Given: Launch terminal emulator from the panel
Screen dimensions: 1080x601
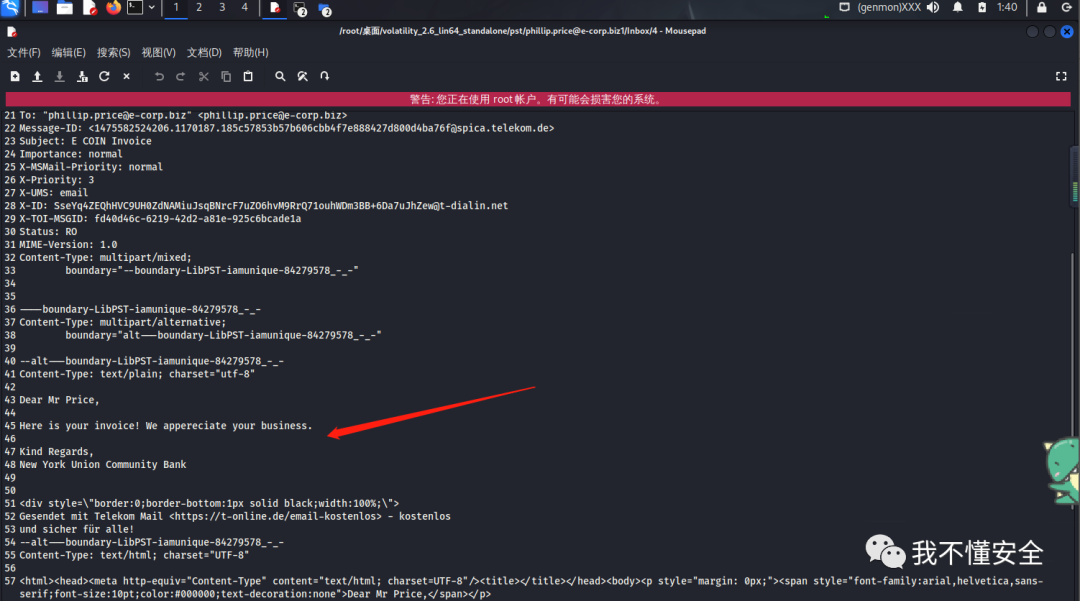Looking at the screenshot, I should coord(135,8).
